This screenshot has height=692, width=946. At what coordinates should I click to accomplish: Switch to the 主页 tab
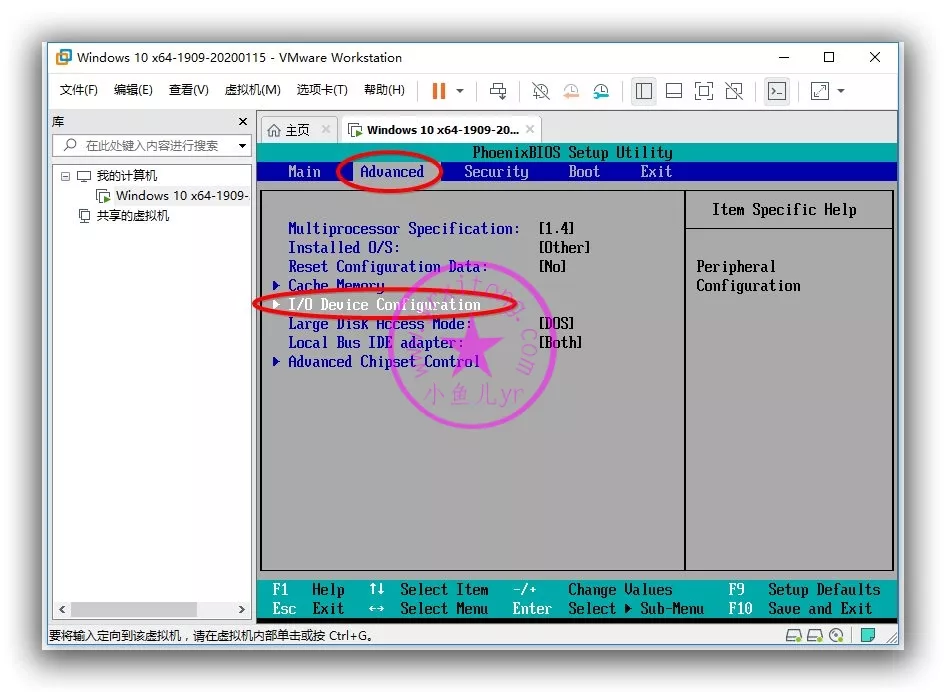[x=288, y=130]
